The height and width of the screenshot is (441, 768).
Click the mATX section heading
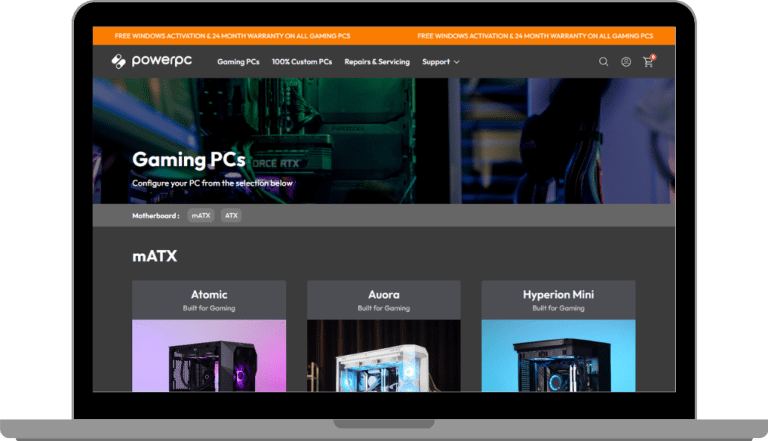(x=155, y=256)
